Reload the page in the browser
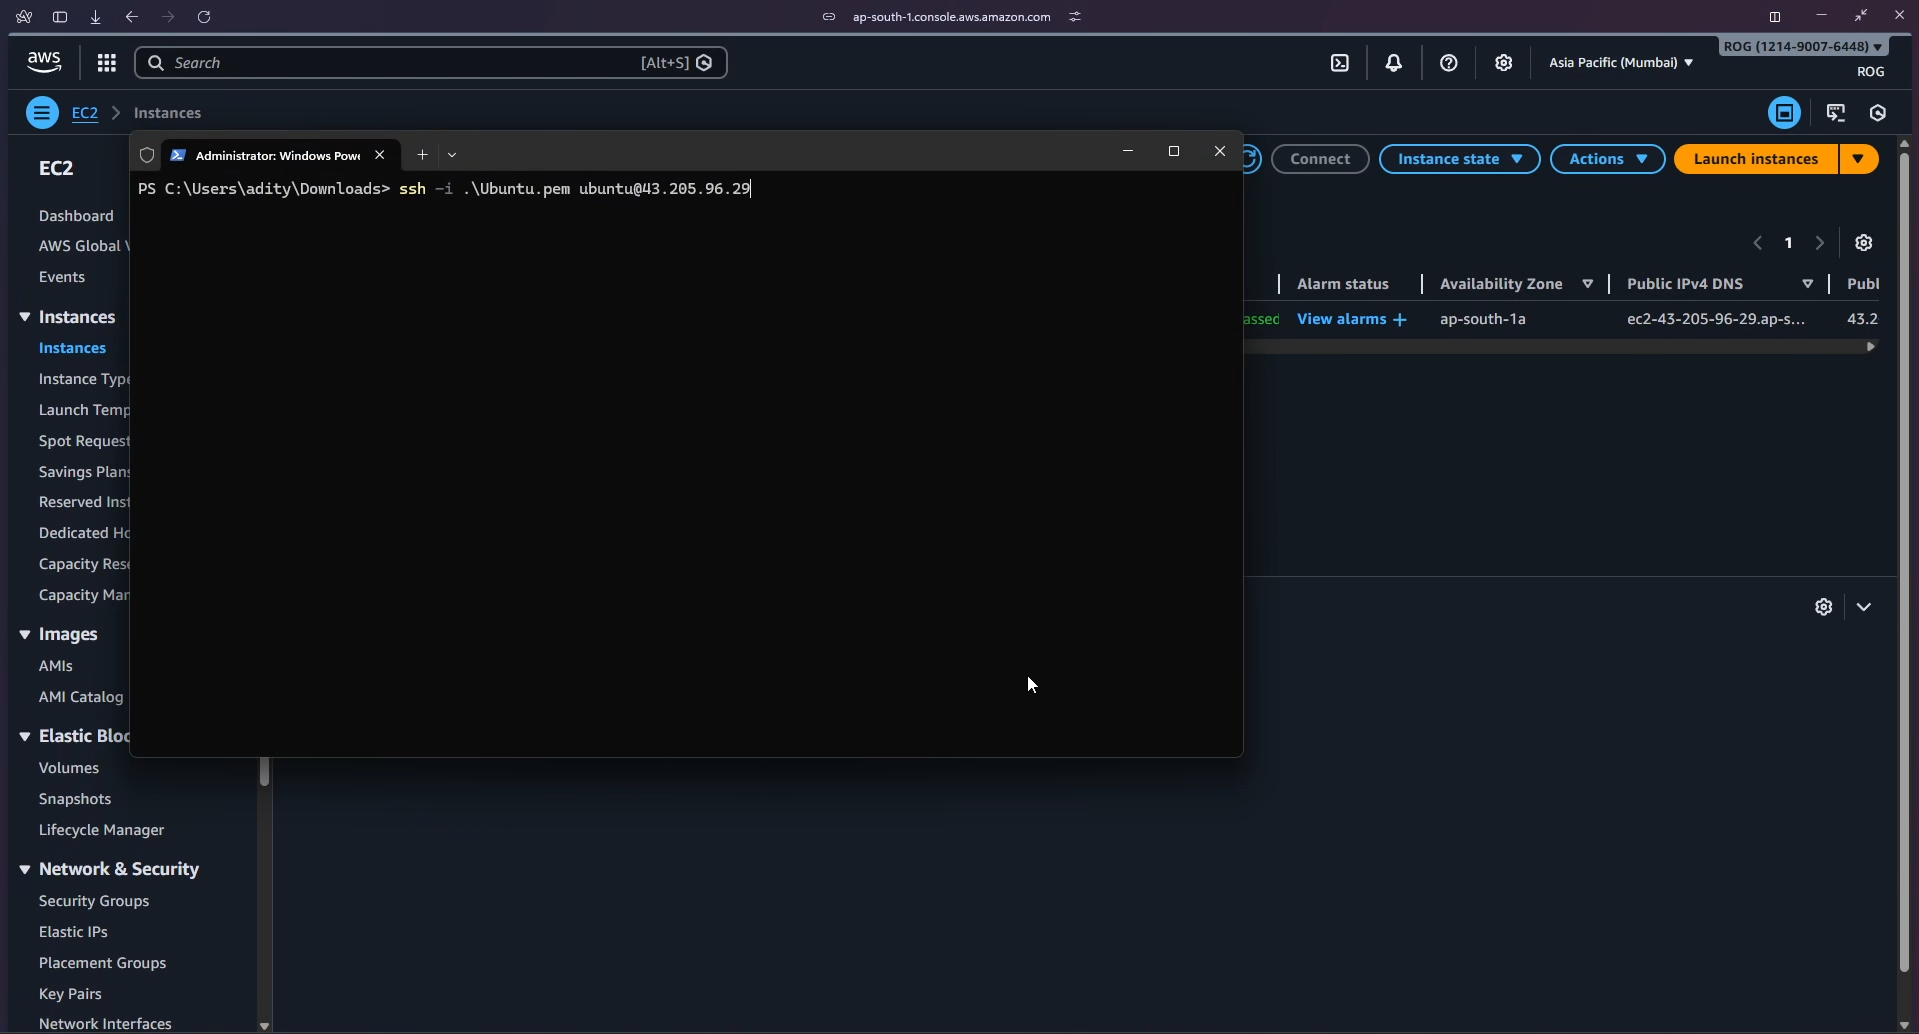This screenshot has height=1034, width=1919. click(204, 17)
